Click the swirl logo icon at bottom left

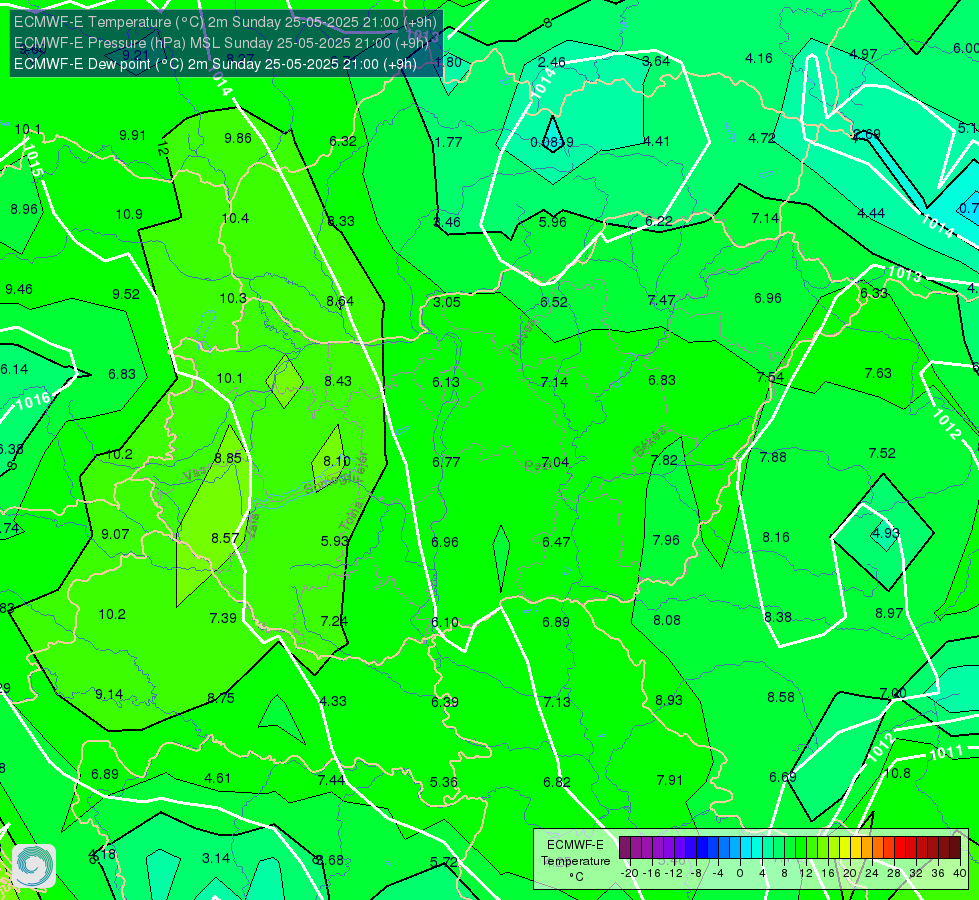coord(34,866)
